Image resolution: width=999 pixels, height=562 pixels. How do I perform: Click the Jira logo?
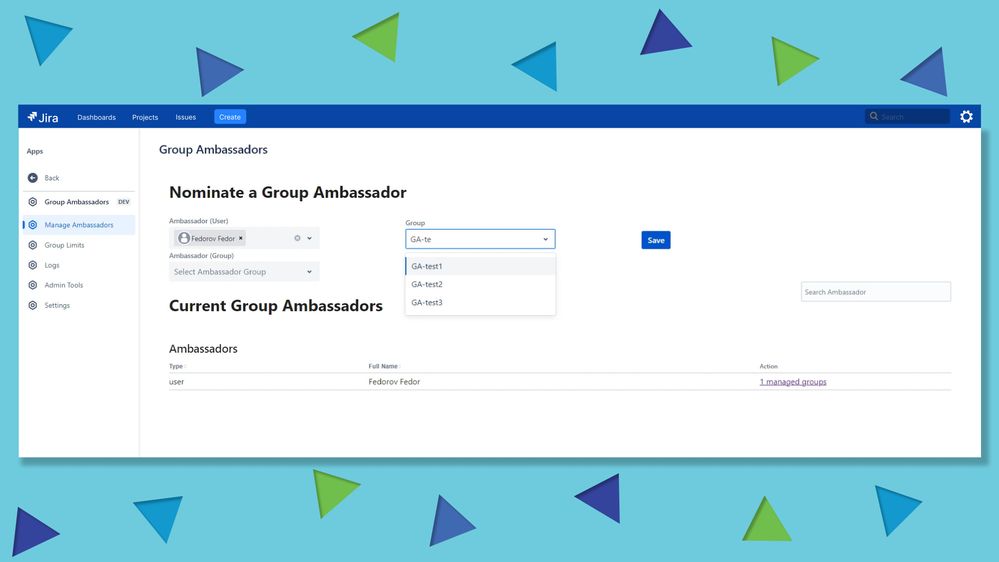click(43, 117)
